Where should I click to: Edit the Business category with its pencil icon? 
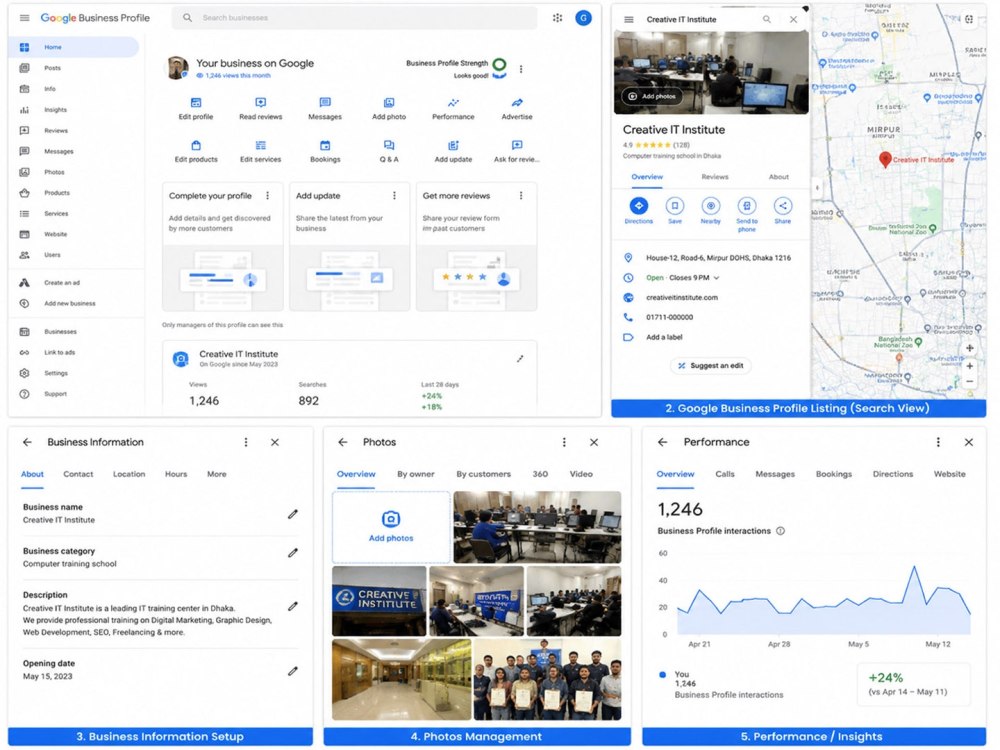(x=293, y=553)
